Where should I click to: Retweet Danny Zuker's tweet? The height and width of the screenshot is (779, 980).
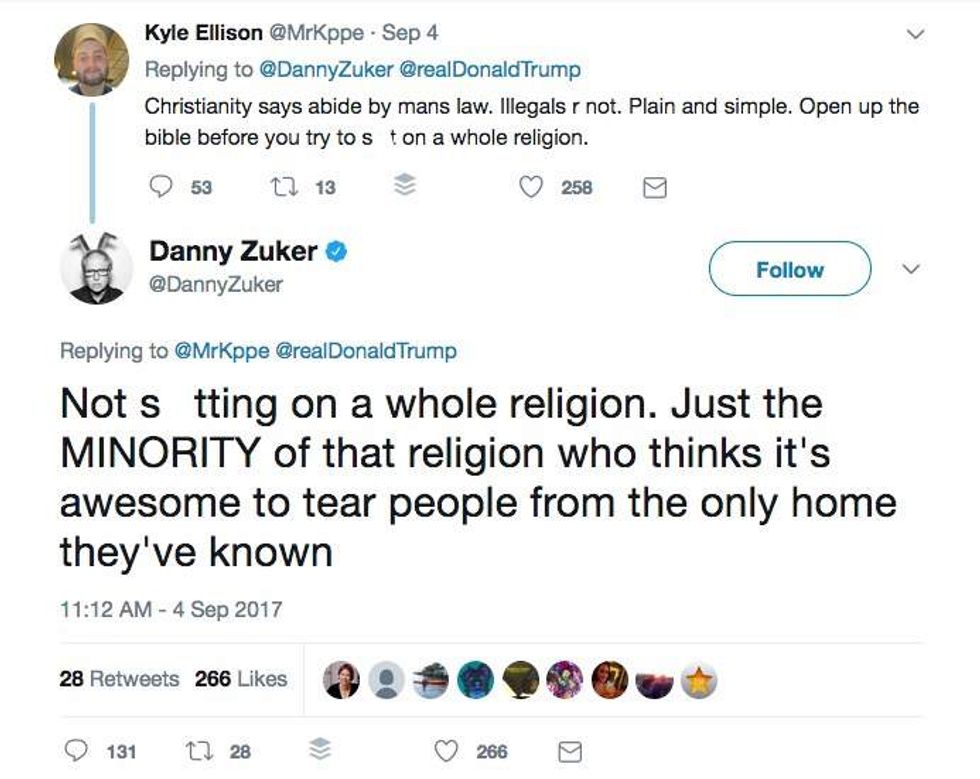(196, 751)
